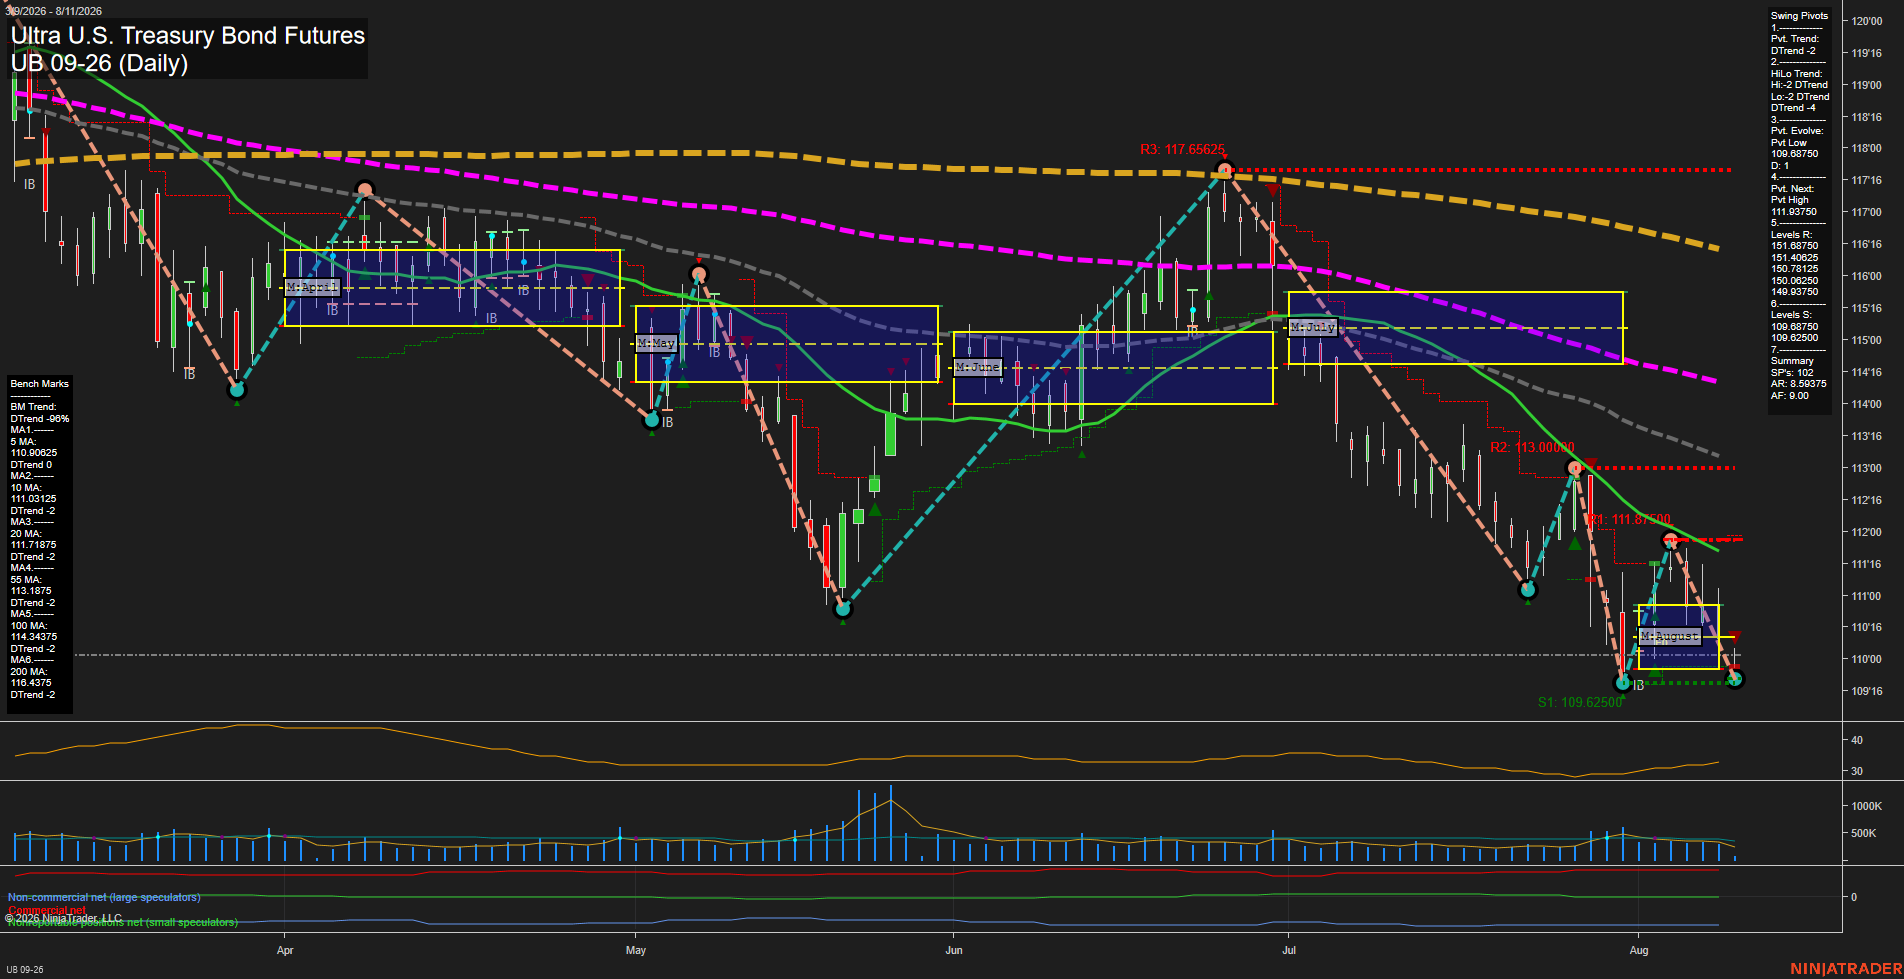Click the May label on the time axis
Image resolution: width=1904 pixels, height=979 pixels.
(636, 950)
